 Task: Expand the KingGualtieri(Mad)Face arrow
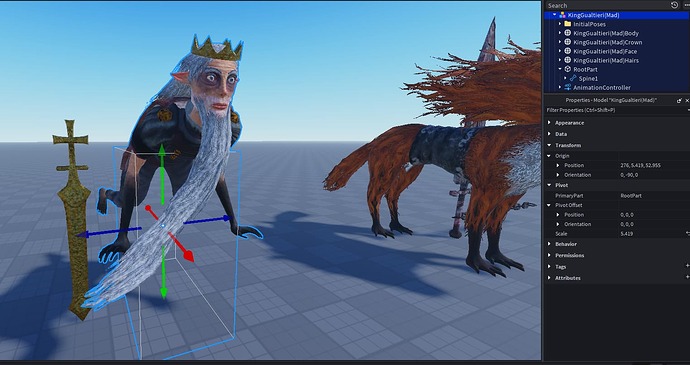[x=560, y=51]
